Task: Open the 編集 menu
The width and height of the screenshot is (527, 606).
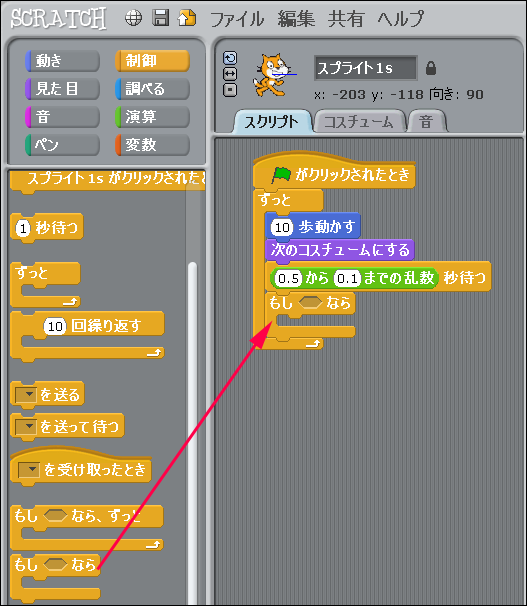Action: 296,19
